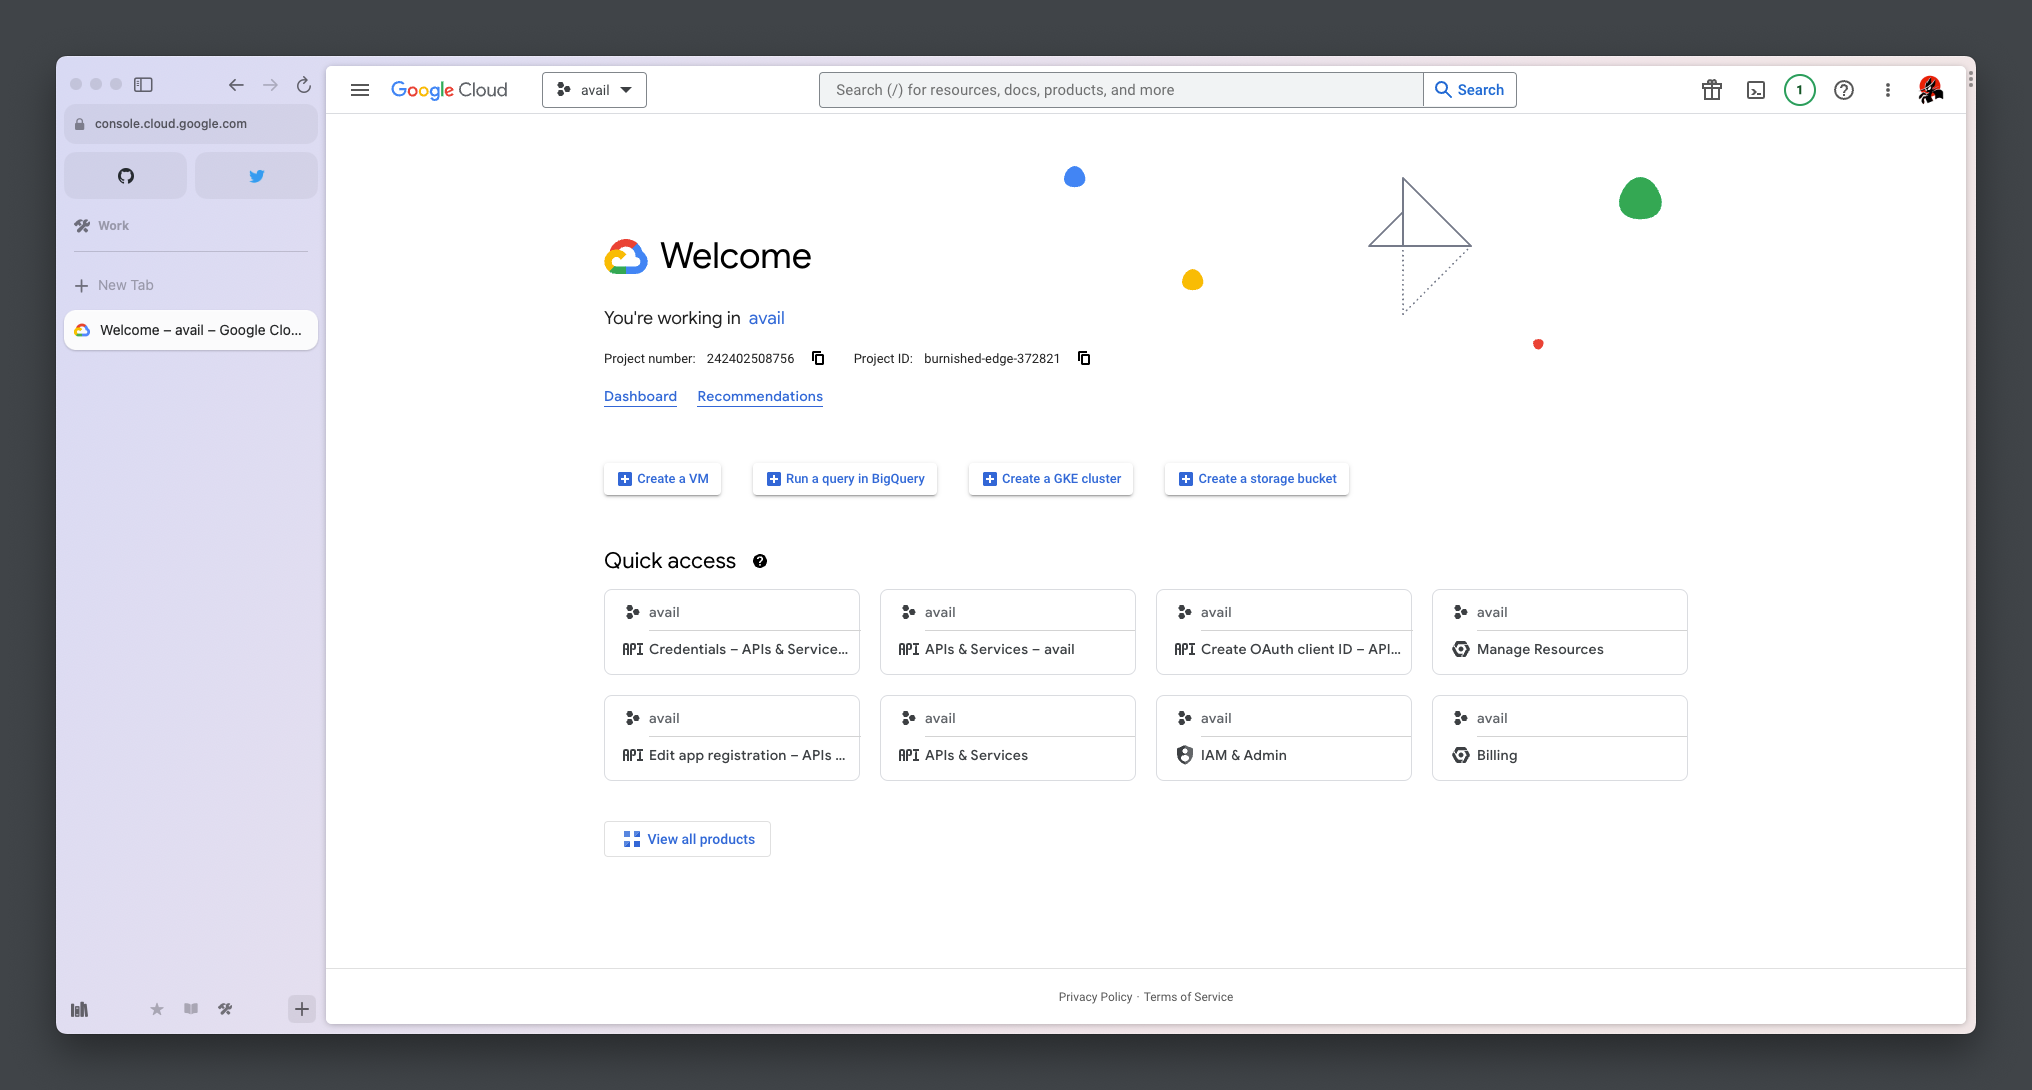Open the vertical three-dot settings menu
Viewport: 2032px width, 1090px height.
(1888, 90)
